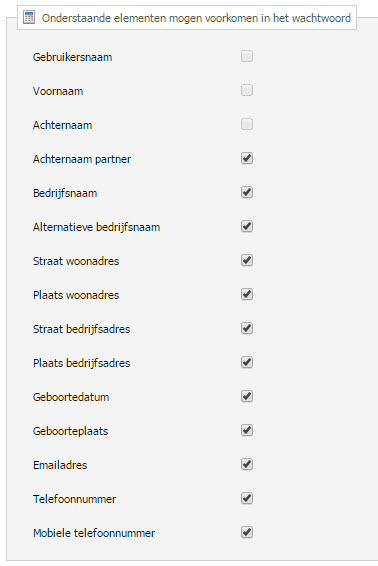The width and height of the screenshot is (378, 566).
Task: Toggle the Straat woonadres checkbox
Action: 247,260
